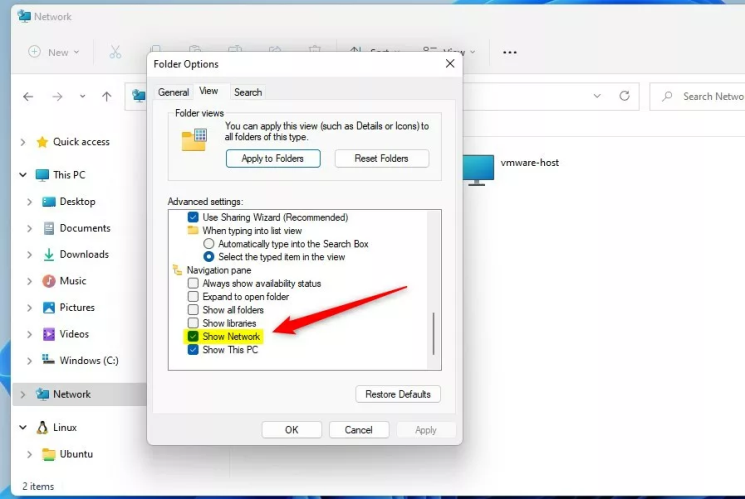The height and width of the screenshot is (499, 745).
Task: Select Quick access in navigation pane
Action: pos(81,142)
